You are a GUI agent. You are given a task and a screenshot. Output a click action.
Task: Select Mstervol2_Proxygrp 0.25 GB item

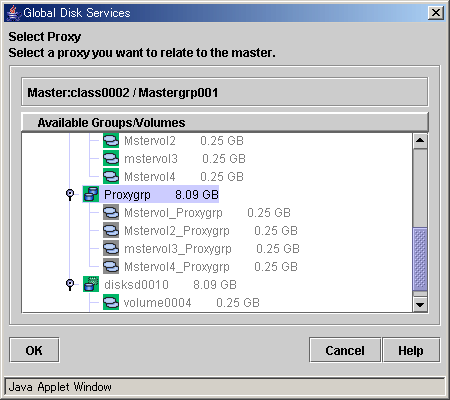211,231
